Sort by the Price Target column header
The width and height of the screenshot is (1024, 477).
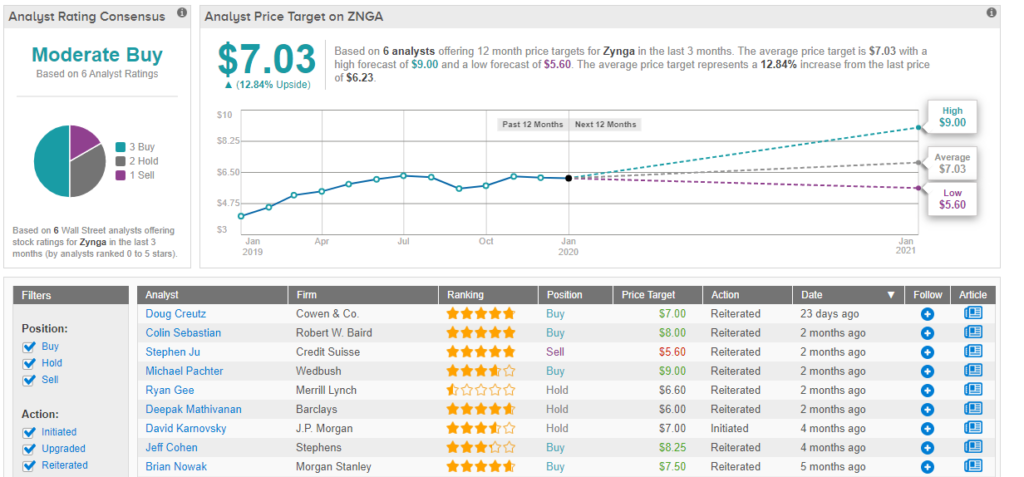tap(648, 295)
